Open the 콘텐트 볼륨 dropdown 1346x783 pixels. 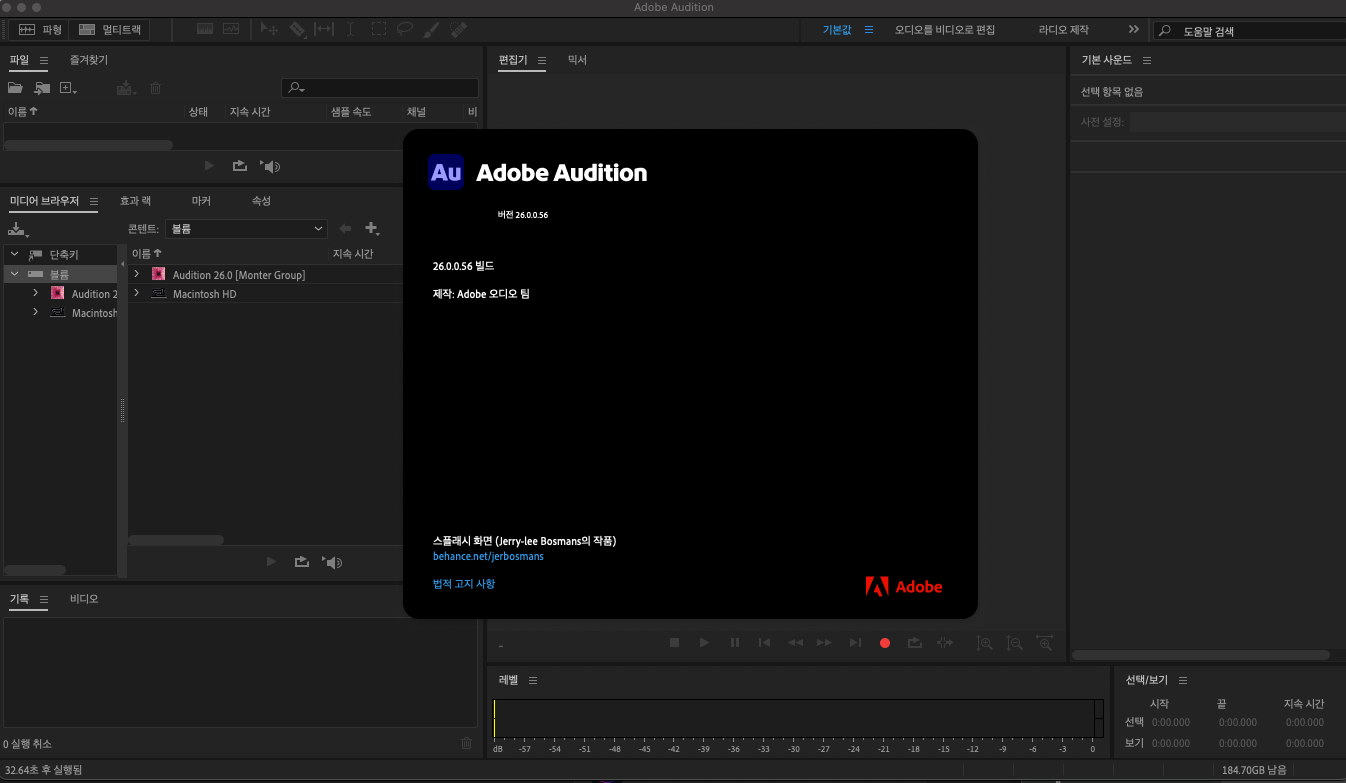(x=246, y=229)
